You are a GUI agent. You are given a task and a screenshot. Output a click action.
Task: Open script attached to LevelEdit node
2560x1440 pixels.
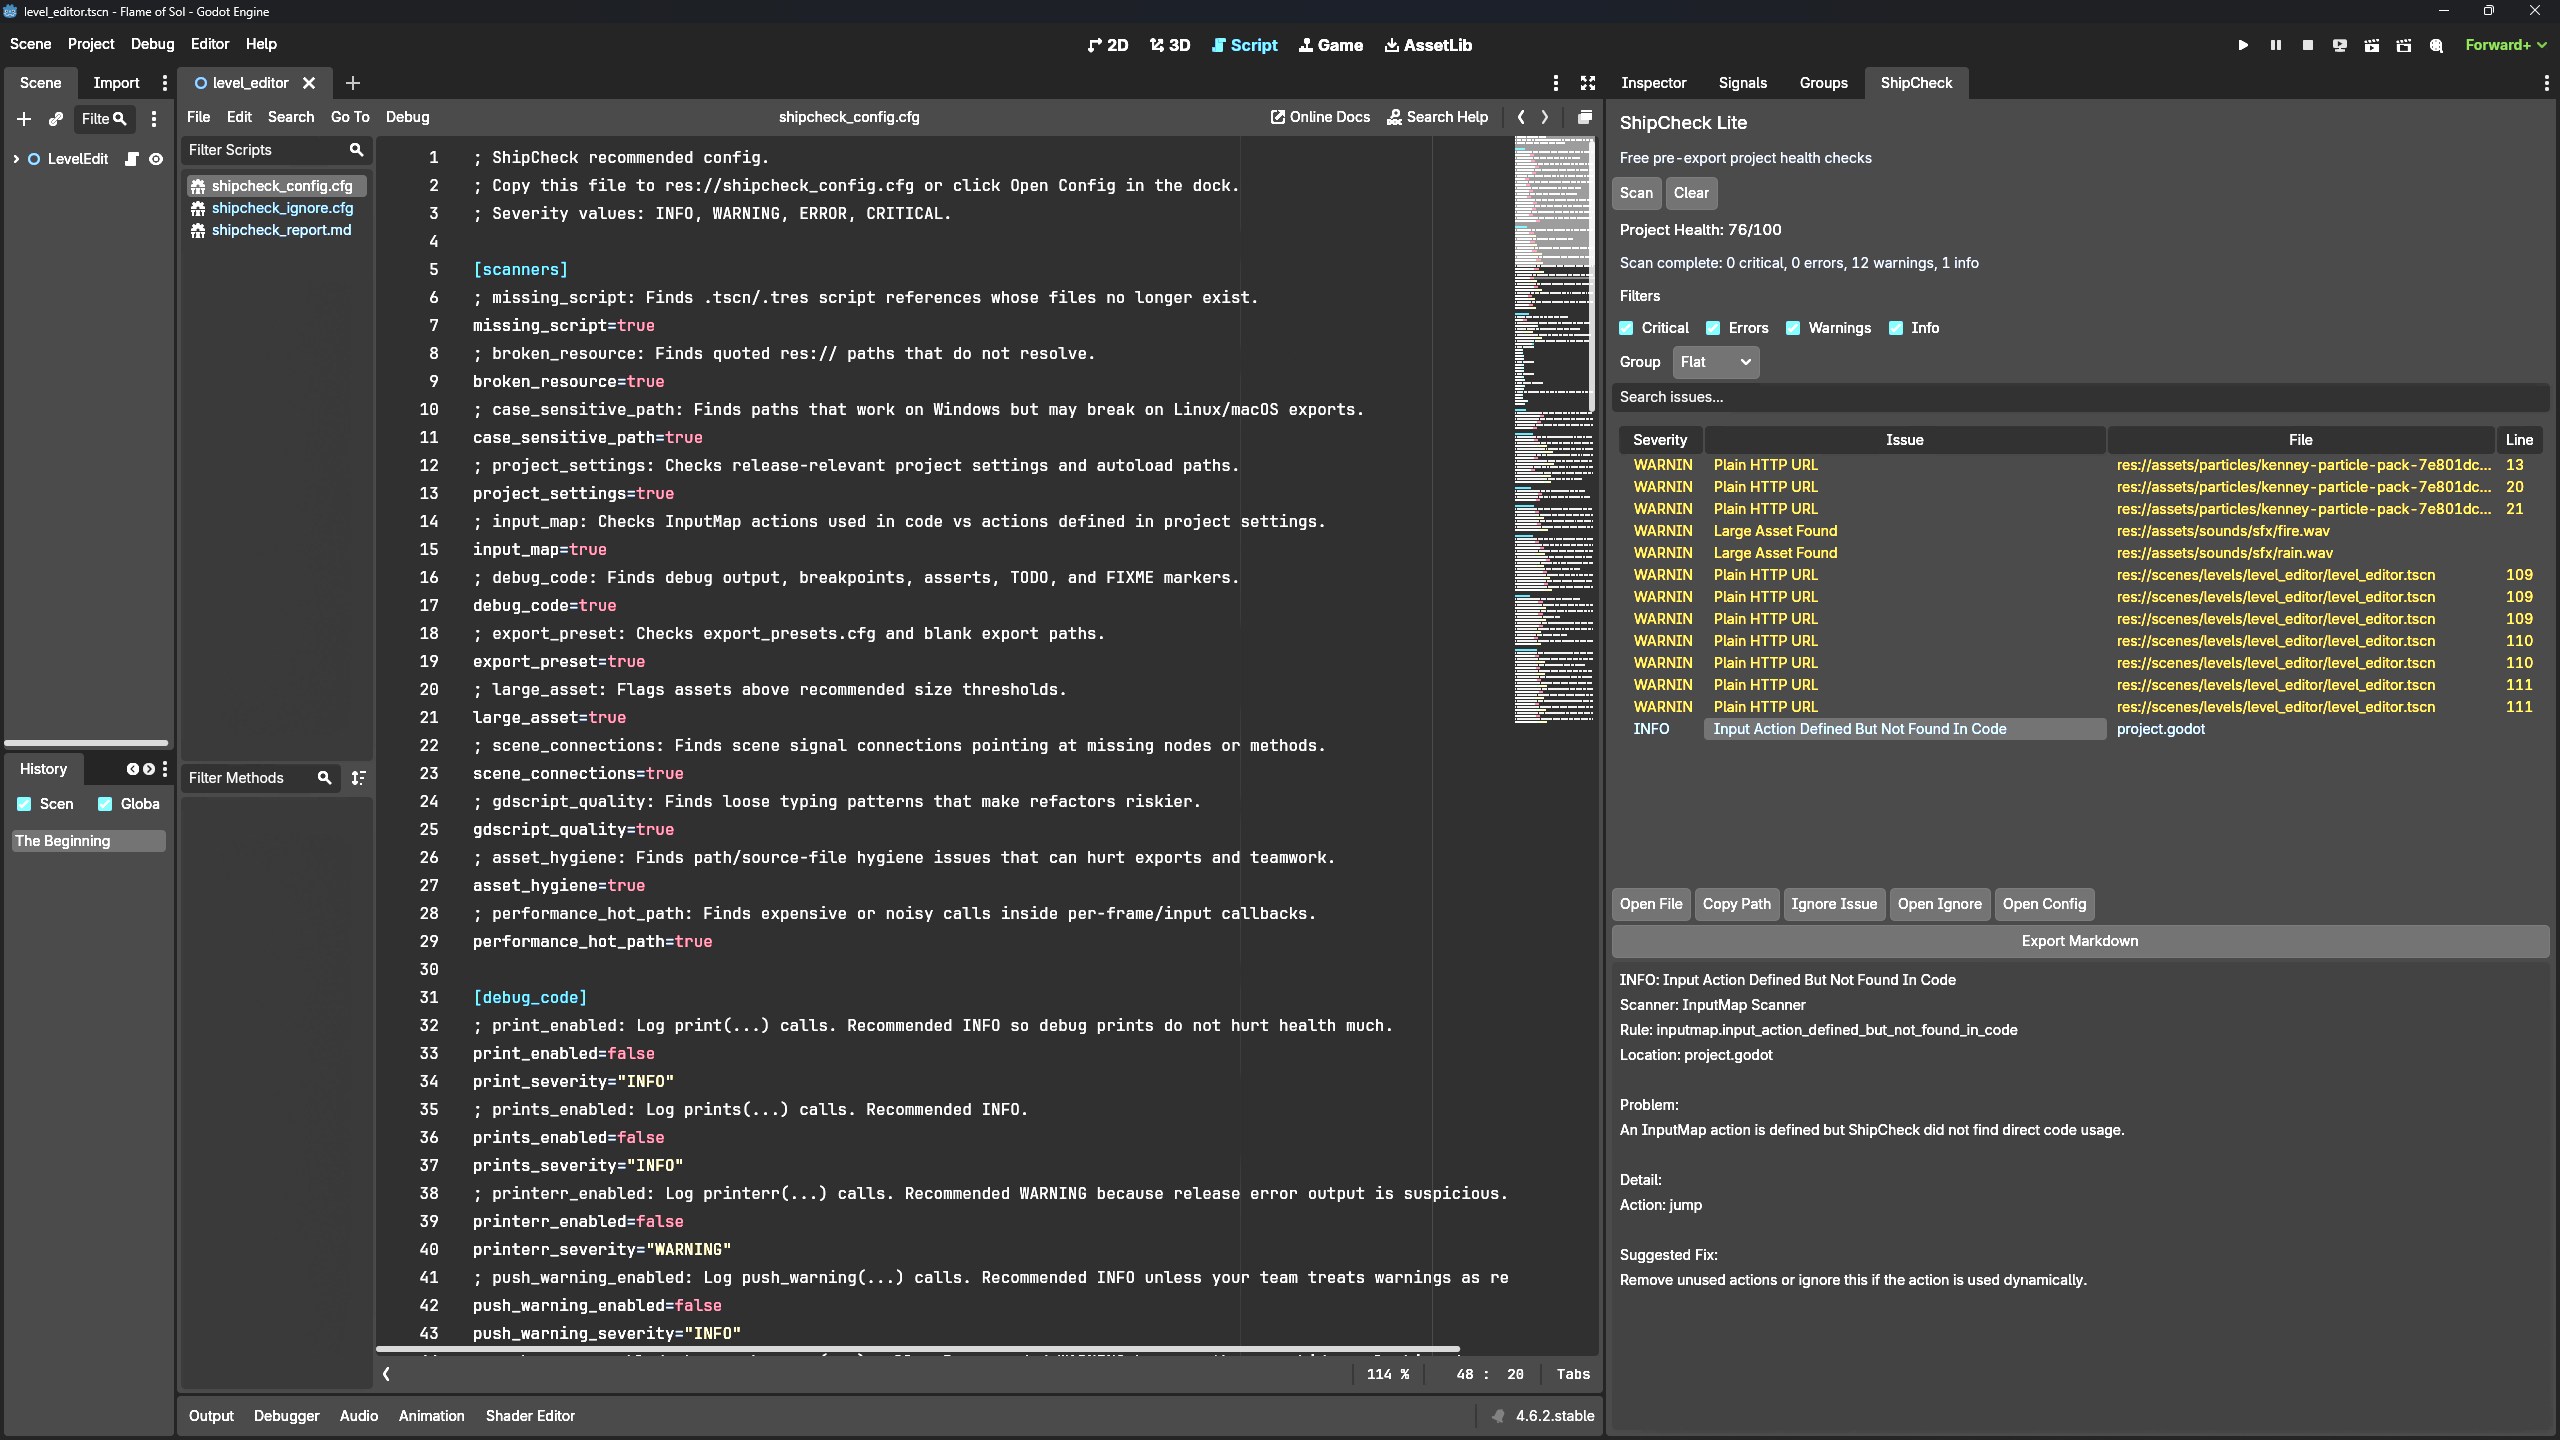(x=131, y=159)
